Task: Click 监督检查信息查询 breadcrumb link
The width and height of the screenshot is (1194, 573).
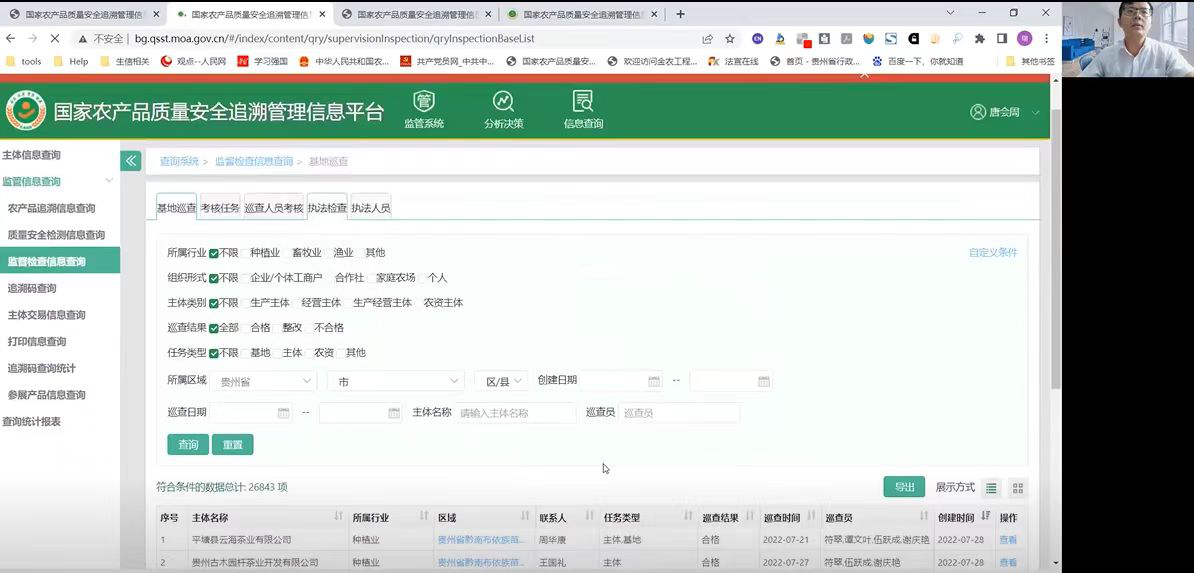Action: [x=254, y=162]
